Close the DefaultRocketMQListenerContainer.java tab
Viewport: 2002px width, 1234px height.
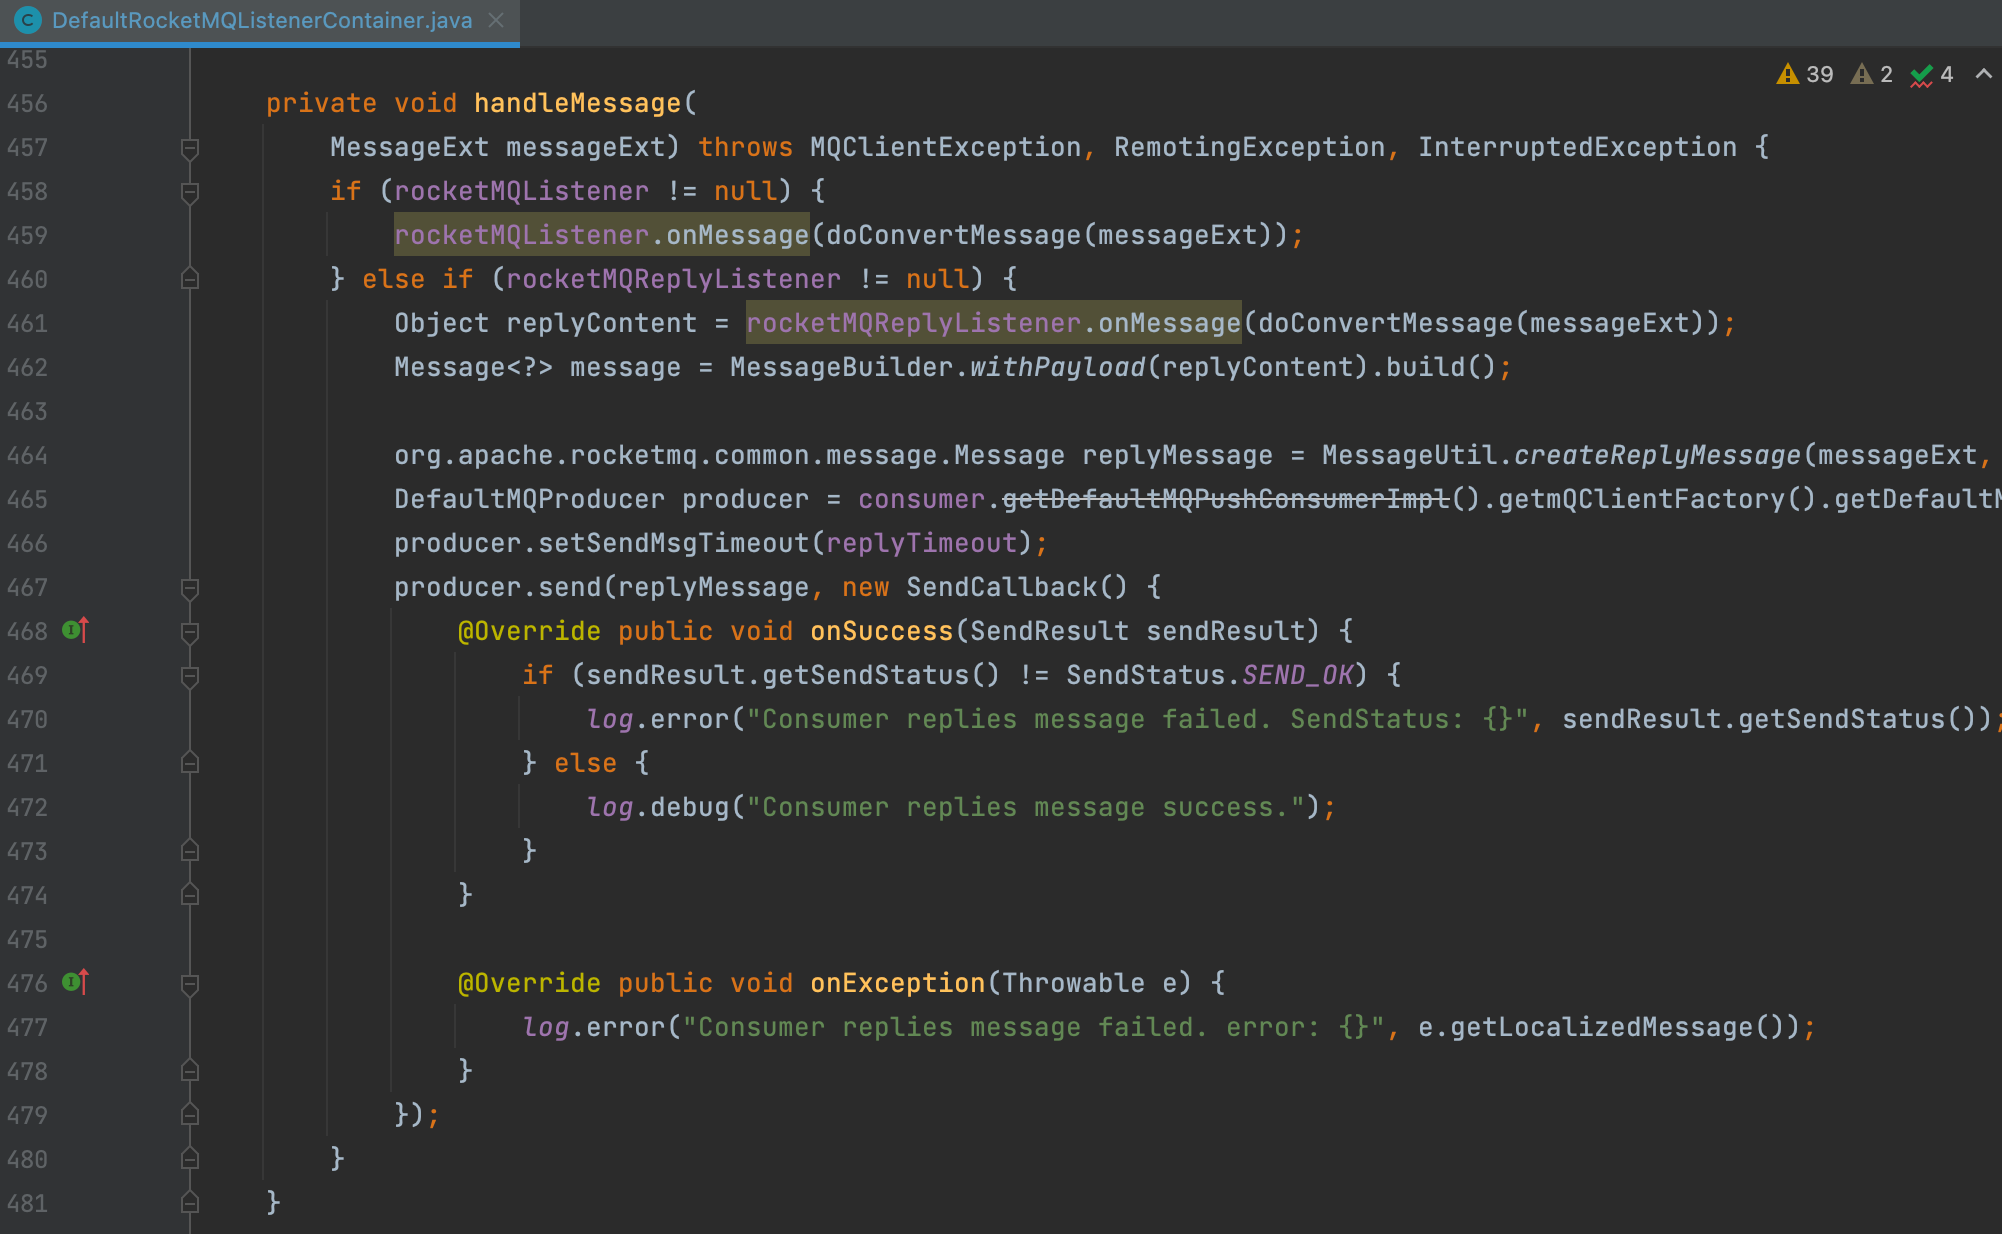496,21
